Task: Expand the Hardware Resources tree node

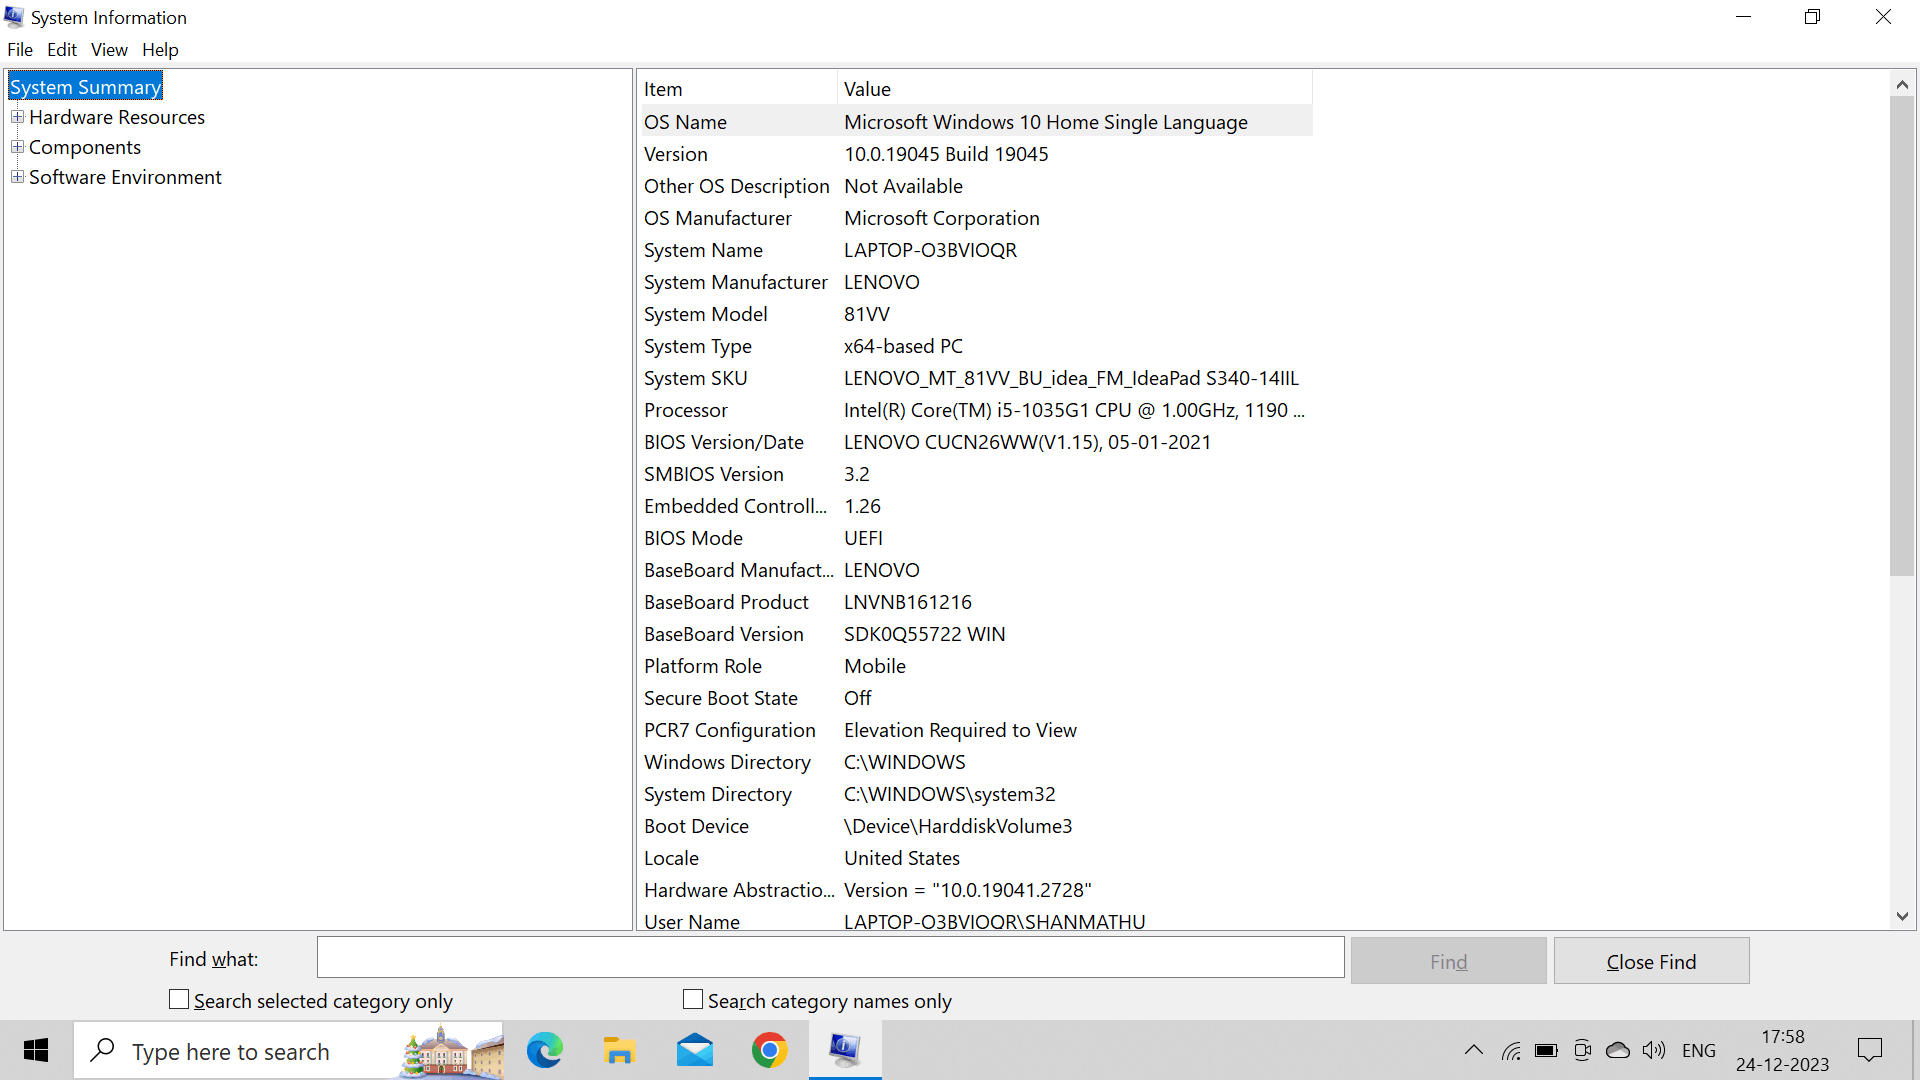Action: [x=17, y=117]
